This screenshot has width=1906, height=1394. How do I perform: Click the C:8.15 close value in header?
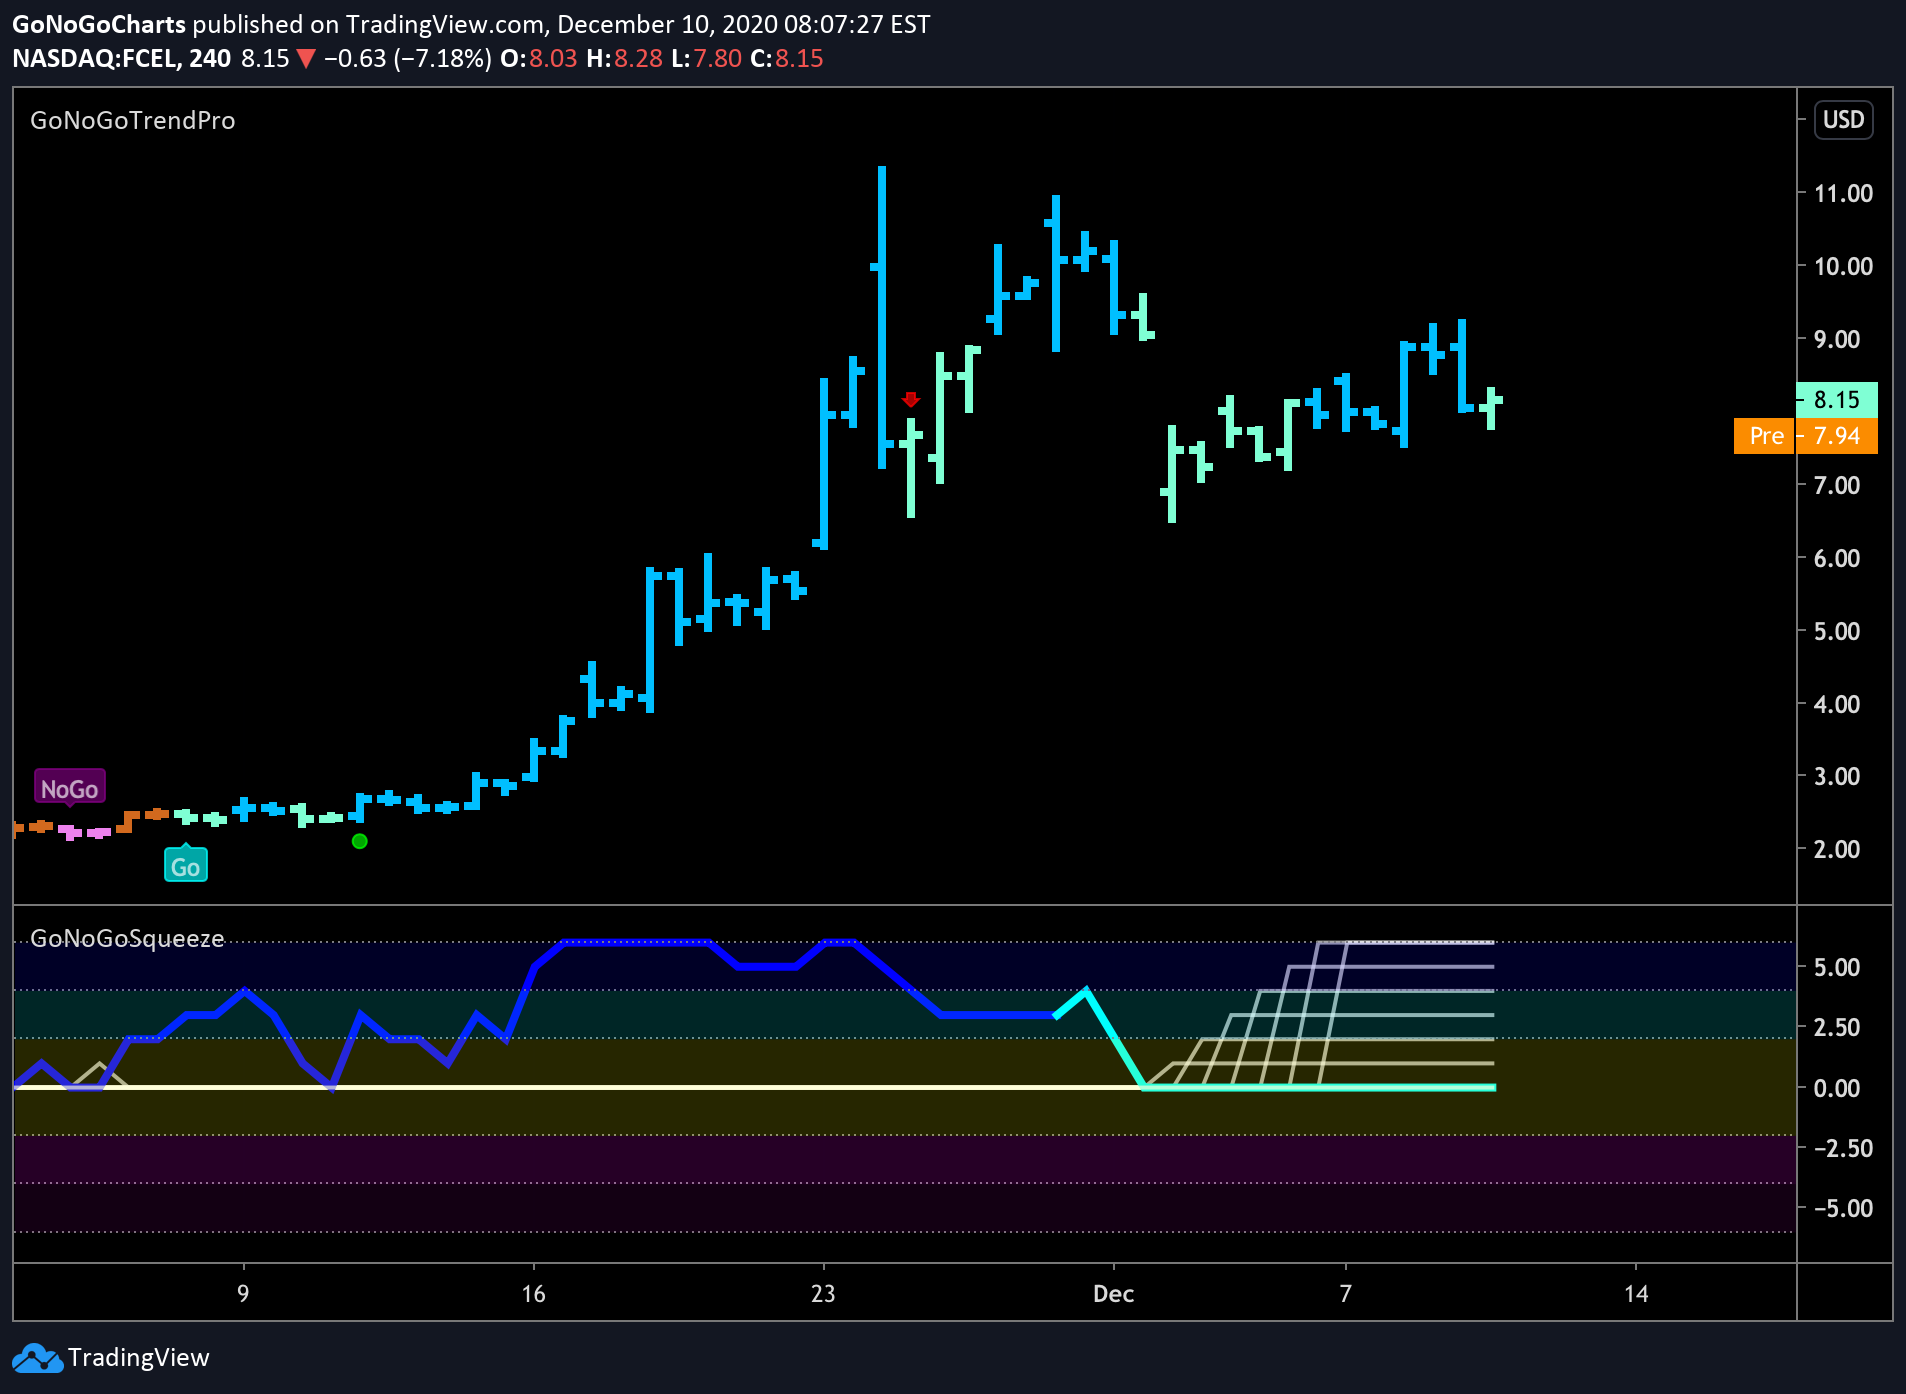click(787, 59)
